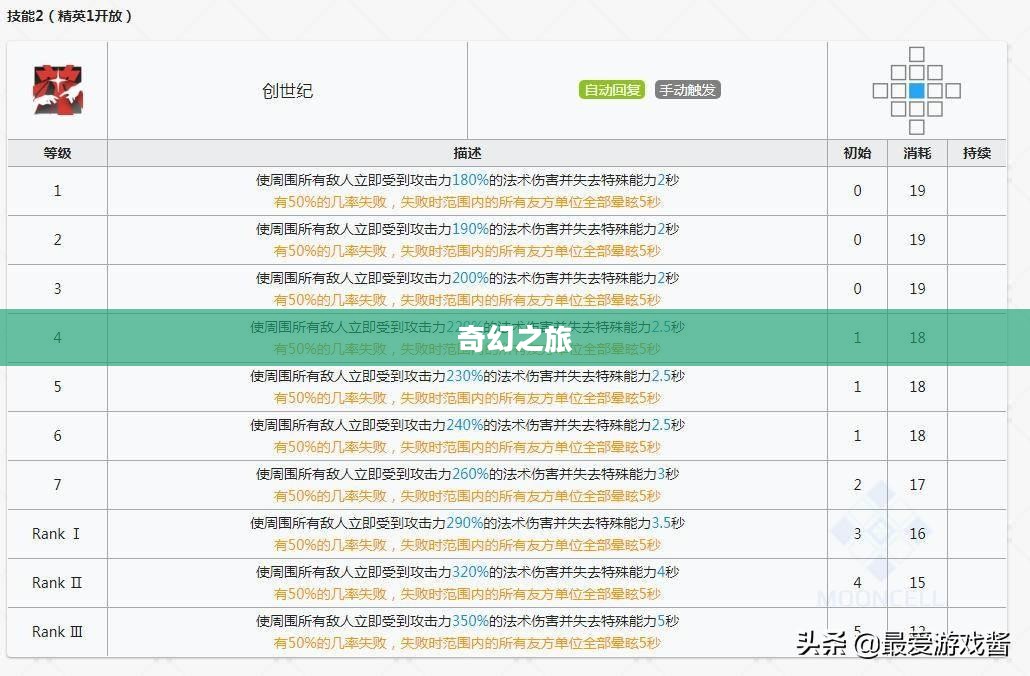
Task: Click the 创世纪 skill icon
Action: [58, 90]
